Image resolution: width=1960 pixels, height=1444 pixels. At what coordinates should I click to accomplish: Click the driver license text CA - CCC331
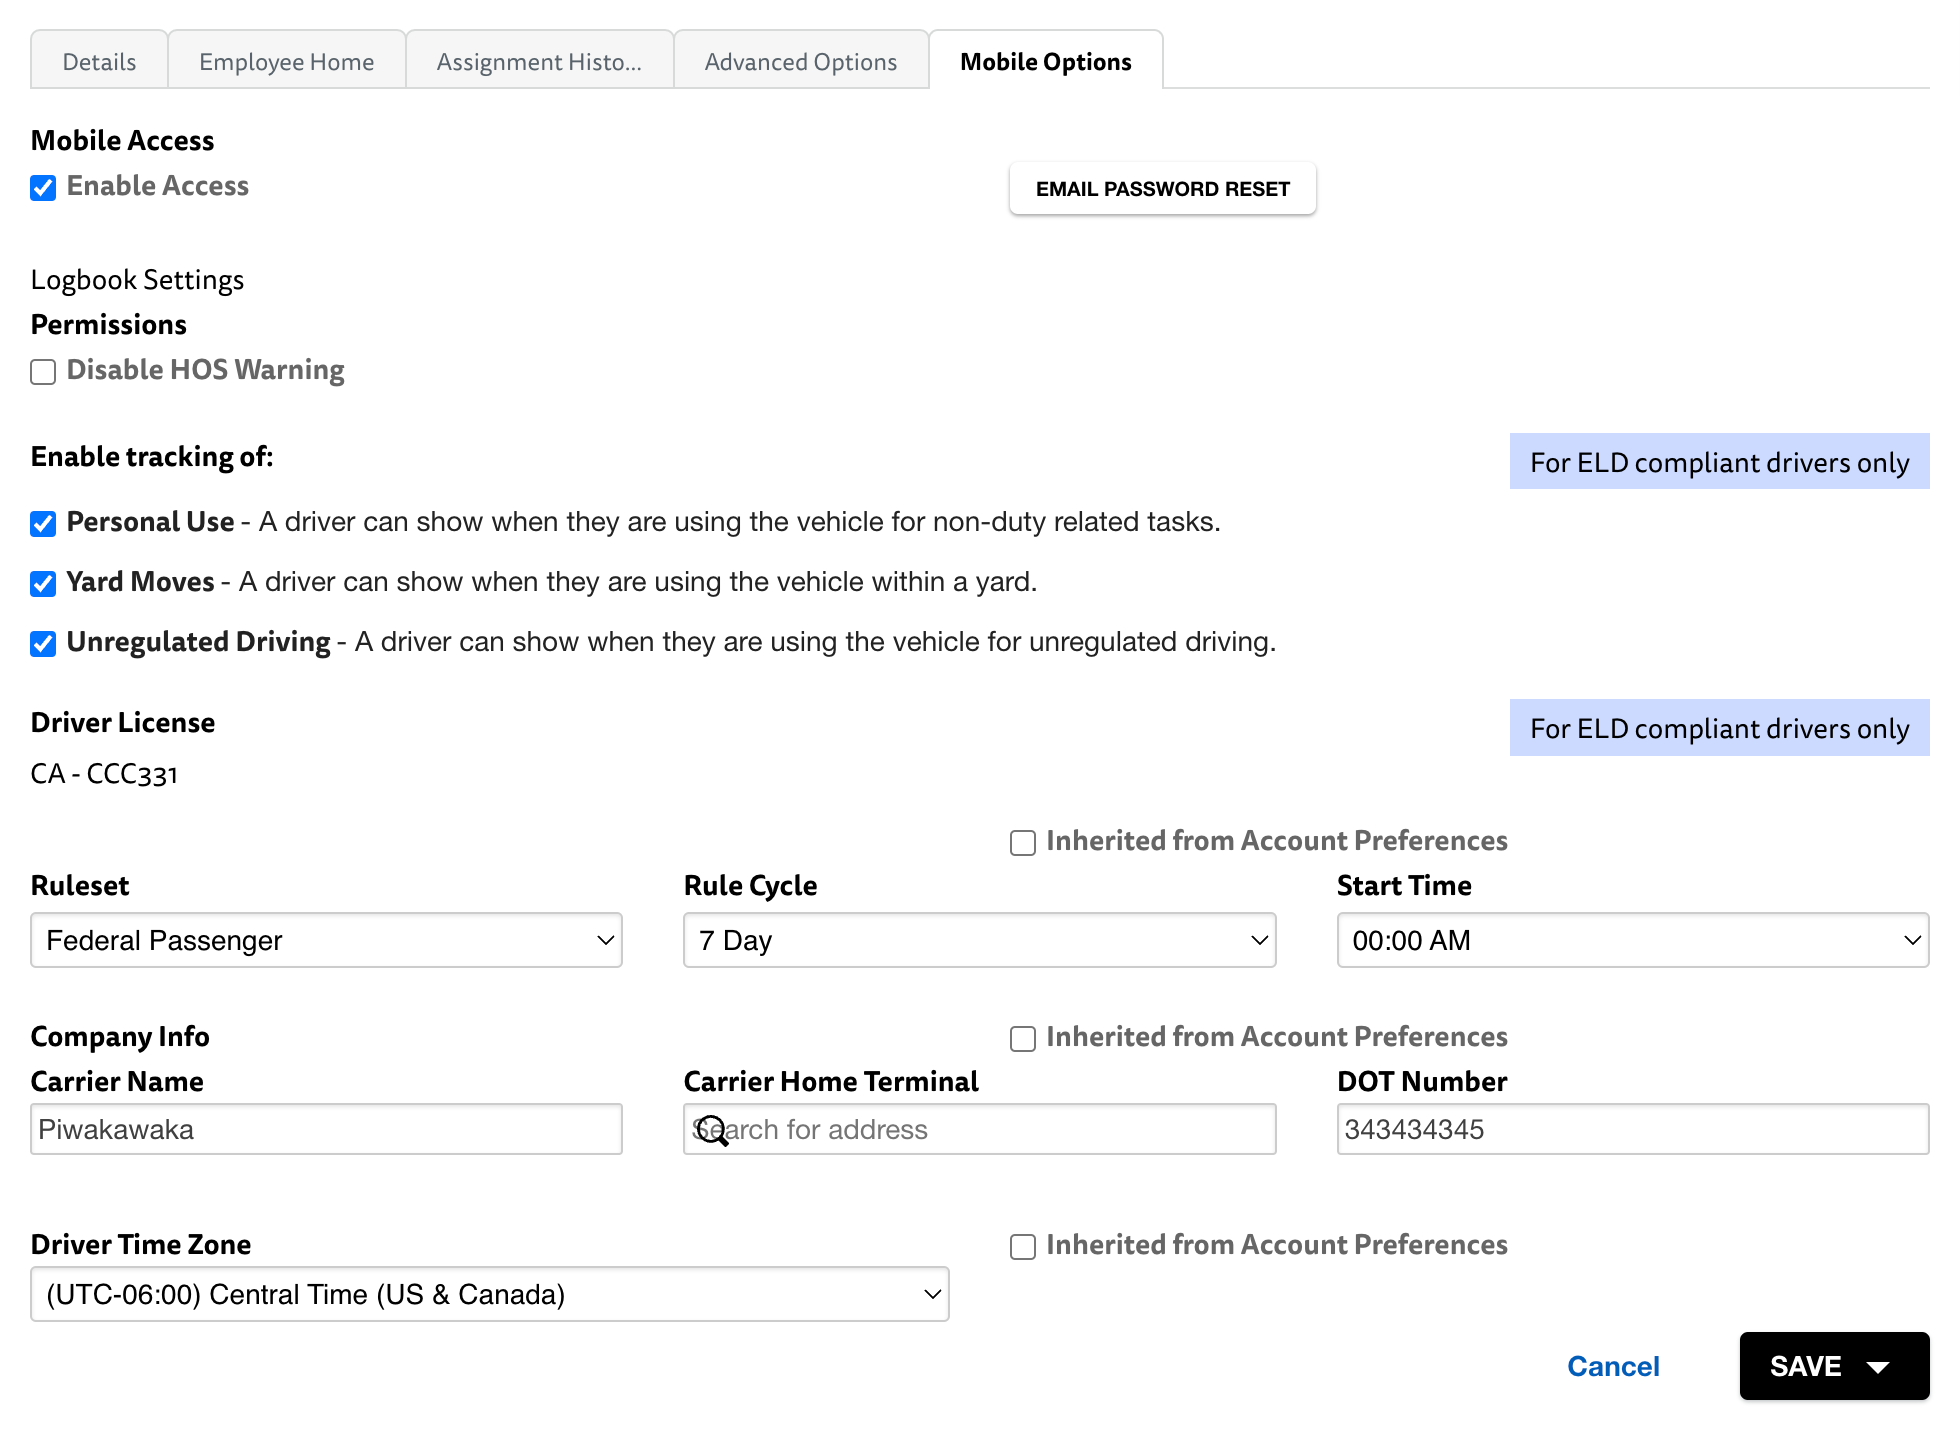pos(104,774)
